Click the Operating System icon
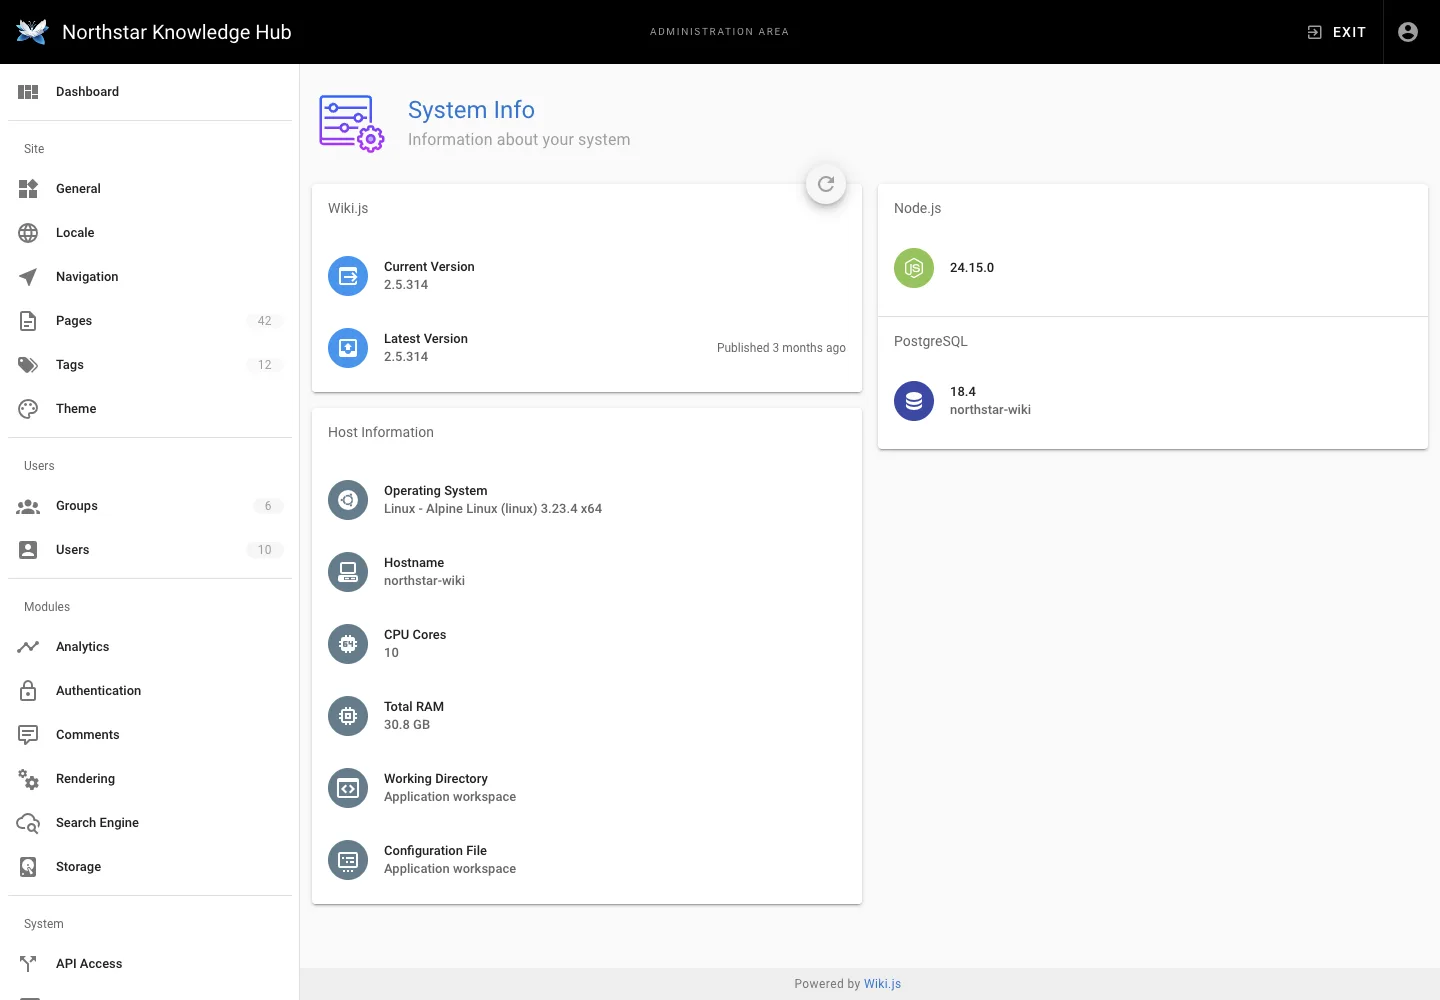This screenshot has width=1440, height=1000. pyautogui.click(x=348, y=500)
